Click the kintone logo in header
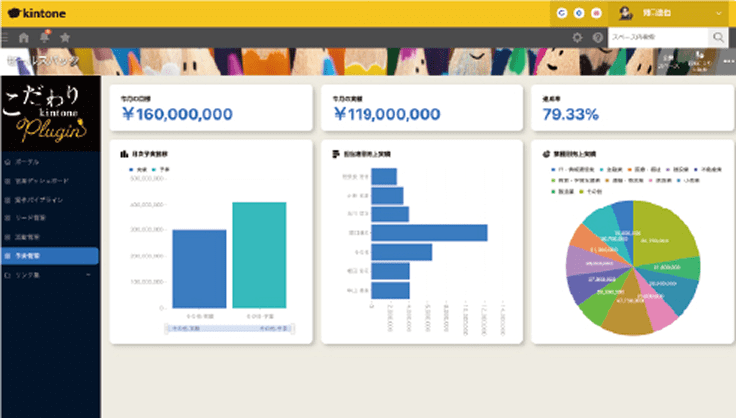The height and width of the screenshot is (418, 736). pyautogui.click(x=39, y=12)
